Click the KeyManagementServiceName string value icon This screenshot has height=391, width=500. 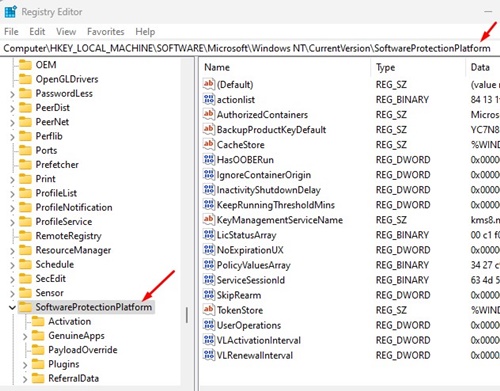pyautogui.click(x=209, y=219)
